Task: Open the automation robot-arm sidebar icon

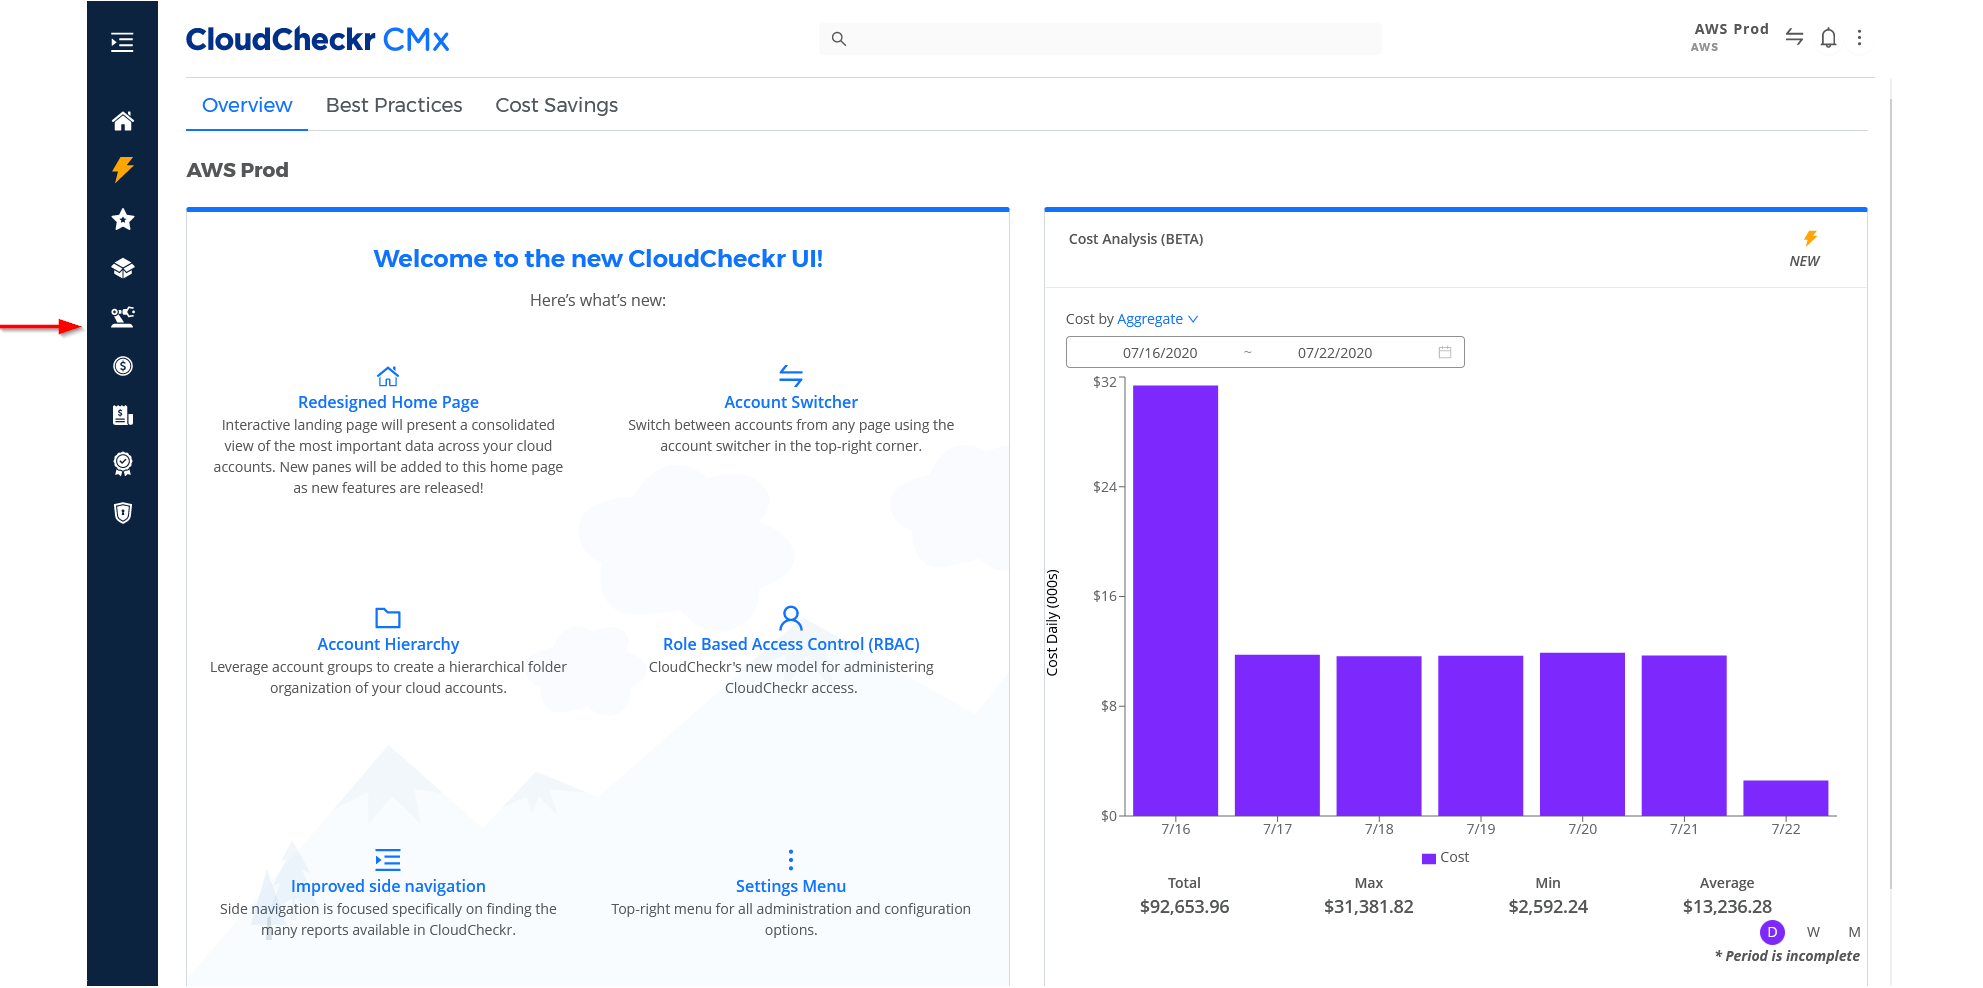Action: 123,317
